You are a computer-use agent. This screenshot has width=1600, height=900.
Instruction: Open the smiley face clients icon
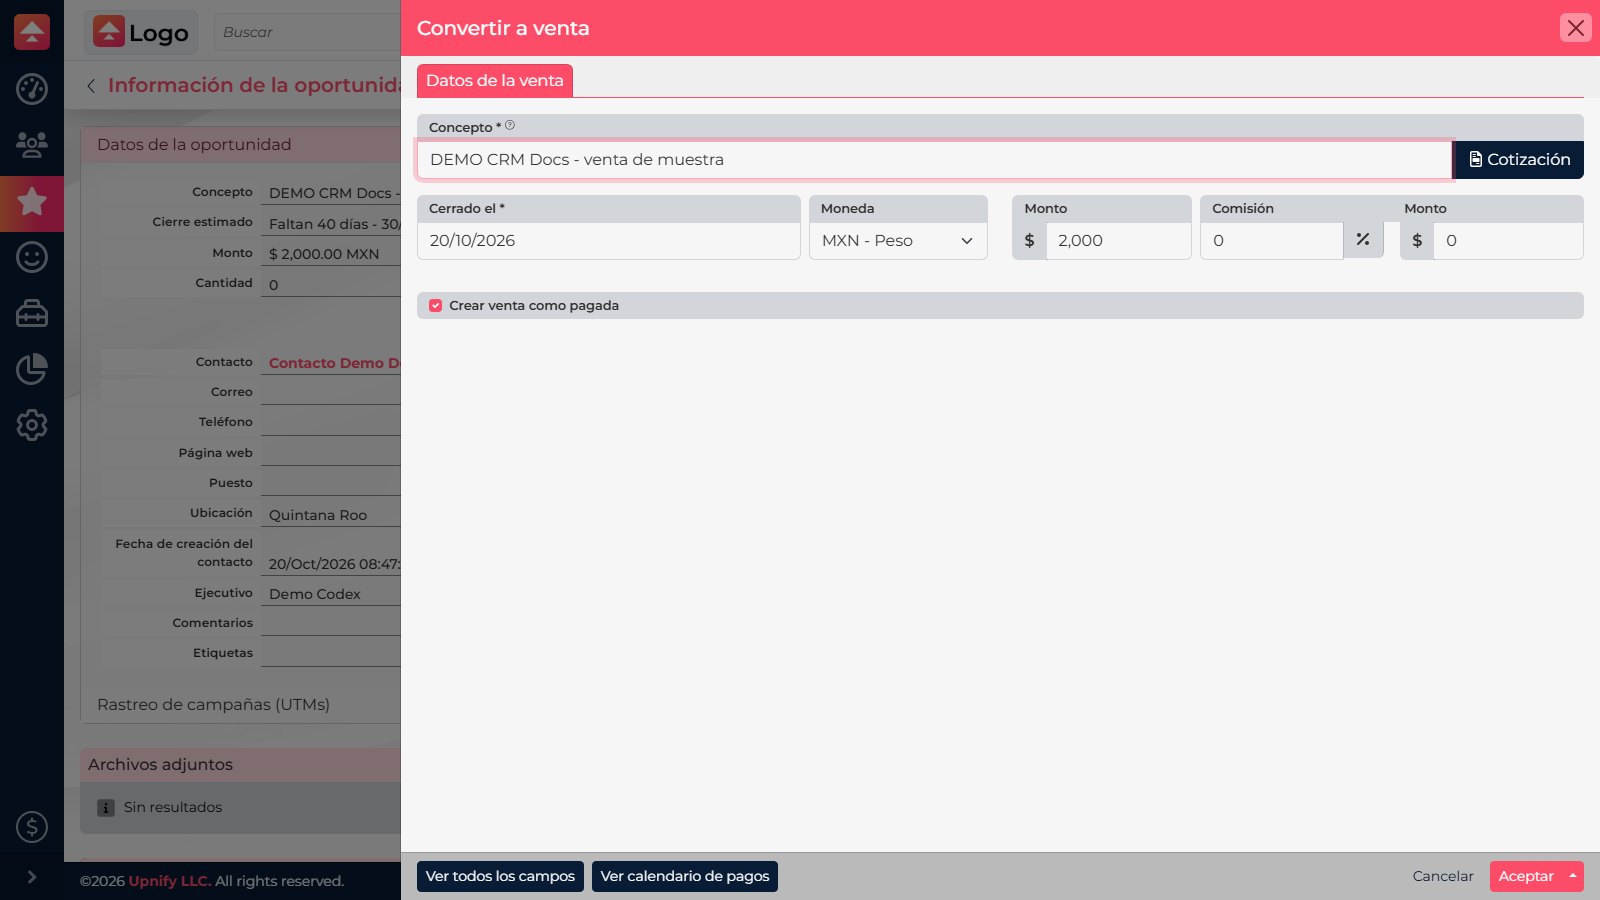coord(32,257)
